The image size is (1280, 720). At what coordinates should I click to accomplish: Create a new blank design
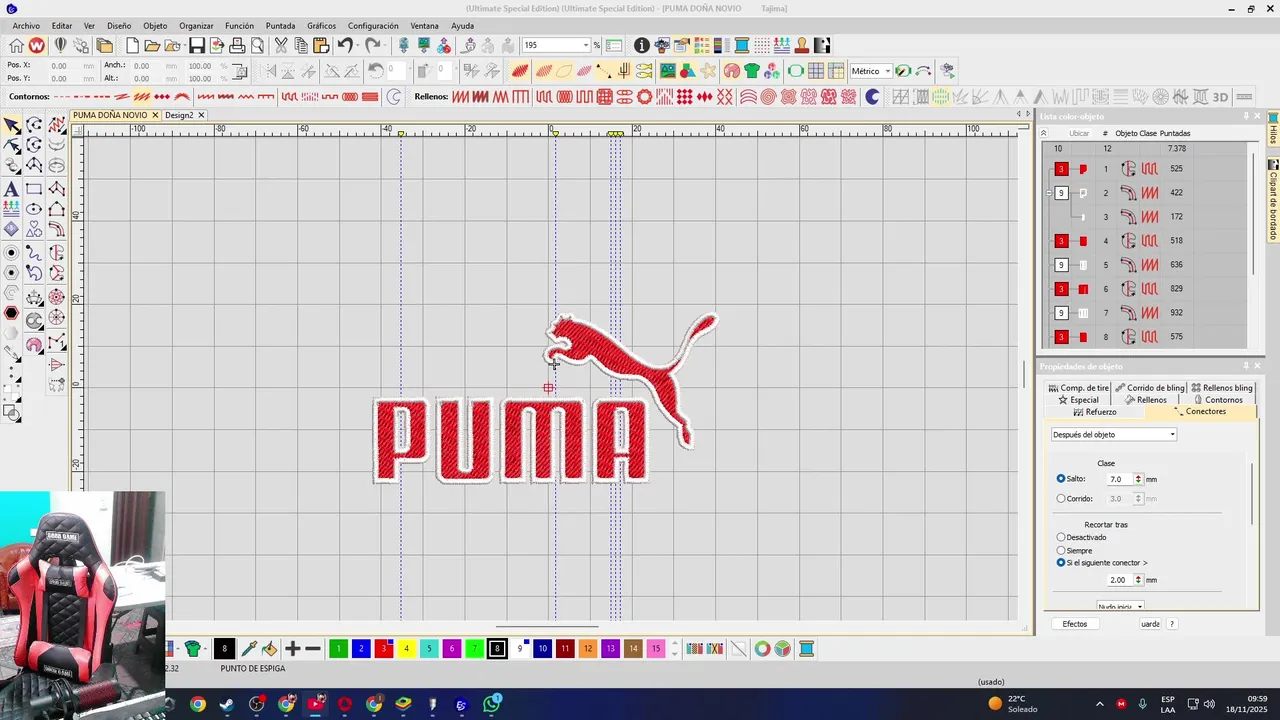(131, 45)
